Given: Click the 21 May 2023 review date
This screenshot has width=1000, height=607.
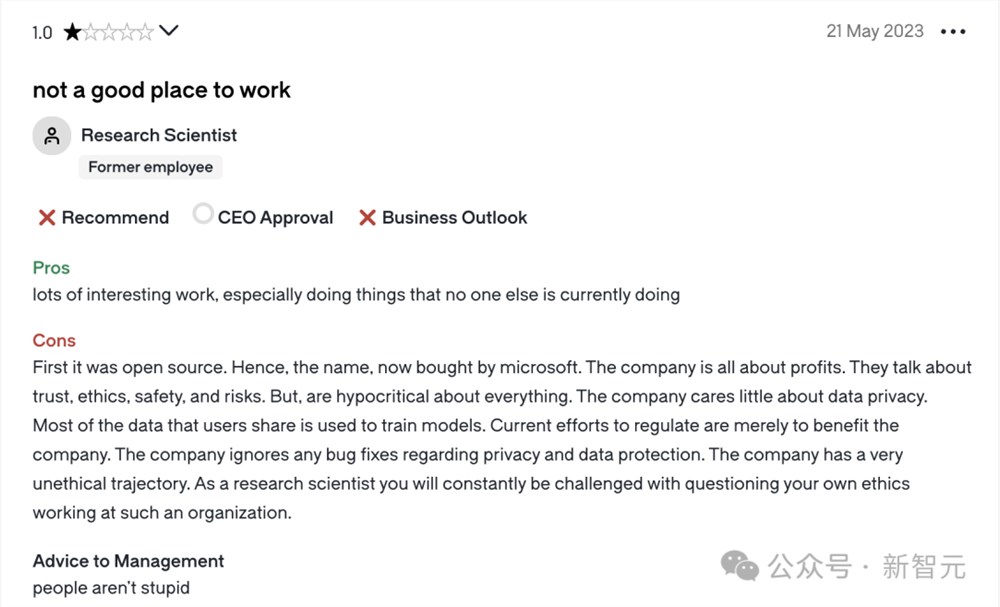Looking at the screenshot, I should 874,31.
